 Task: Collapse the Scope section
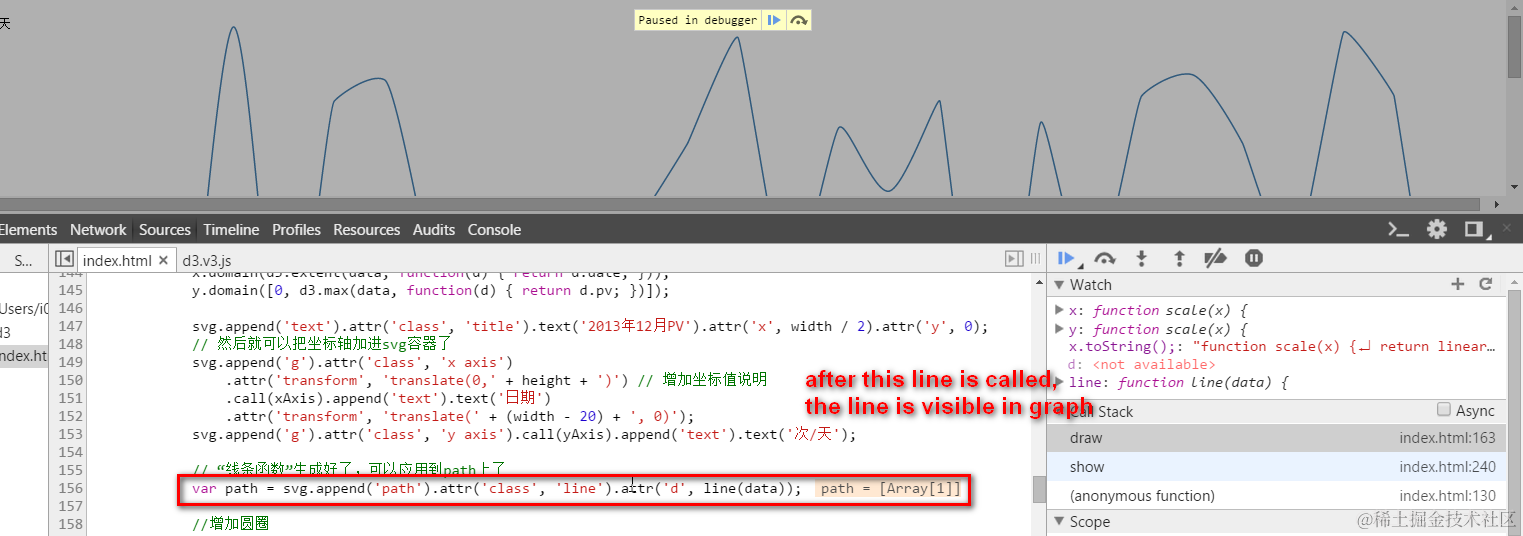(x=1060, y=521)
